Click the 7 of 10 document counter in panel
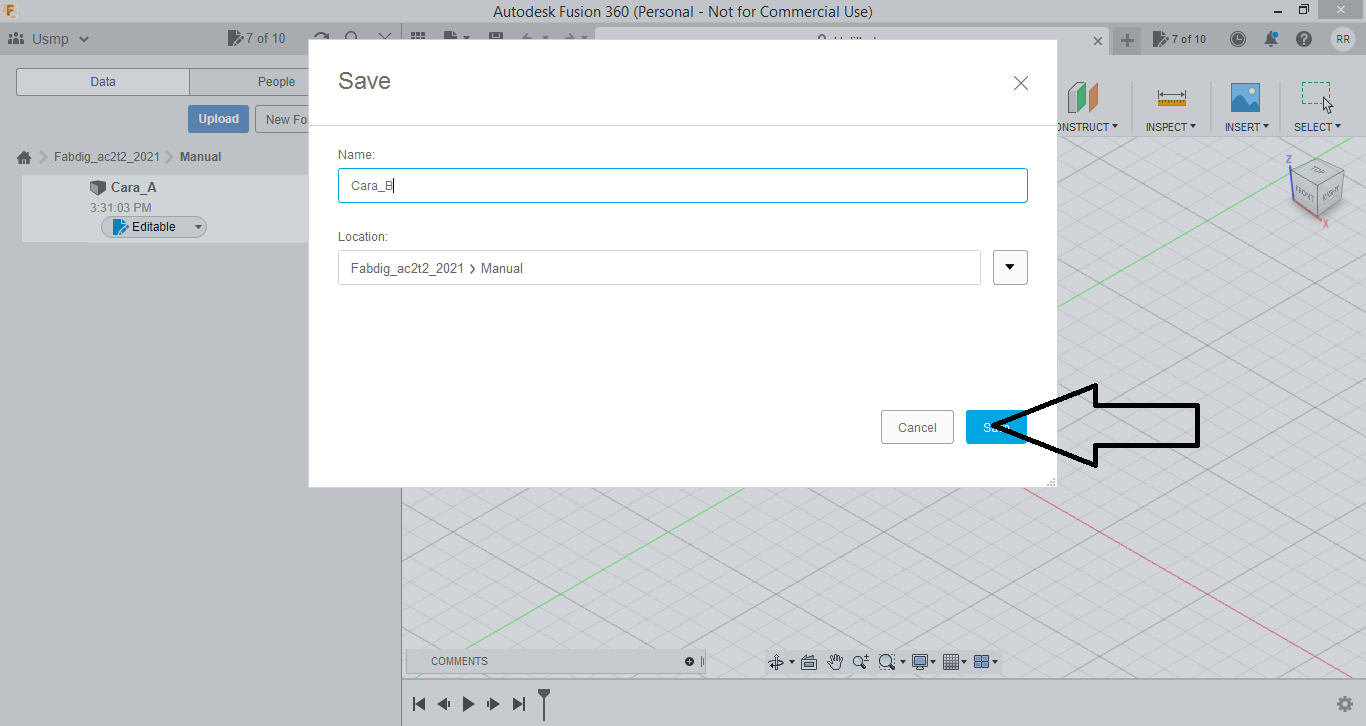The height and width of the screenshot is (726, 1366). [257, 39]
